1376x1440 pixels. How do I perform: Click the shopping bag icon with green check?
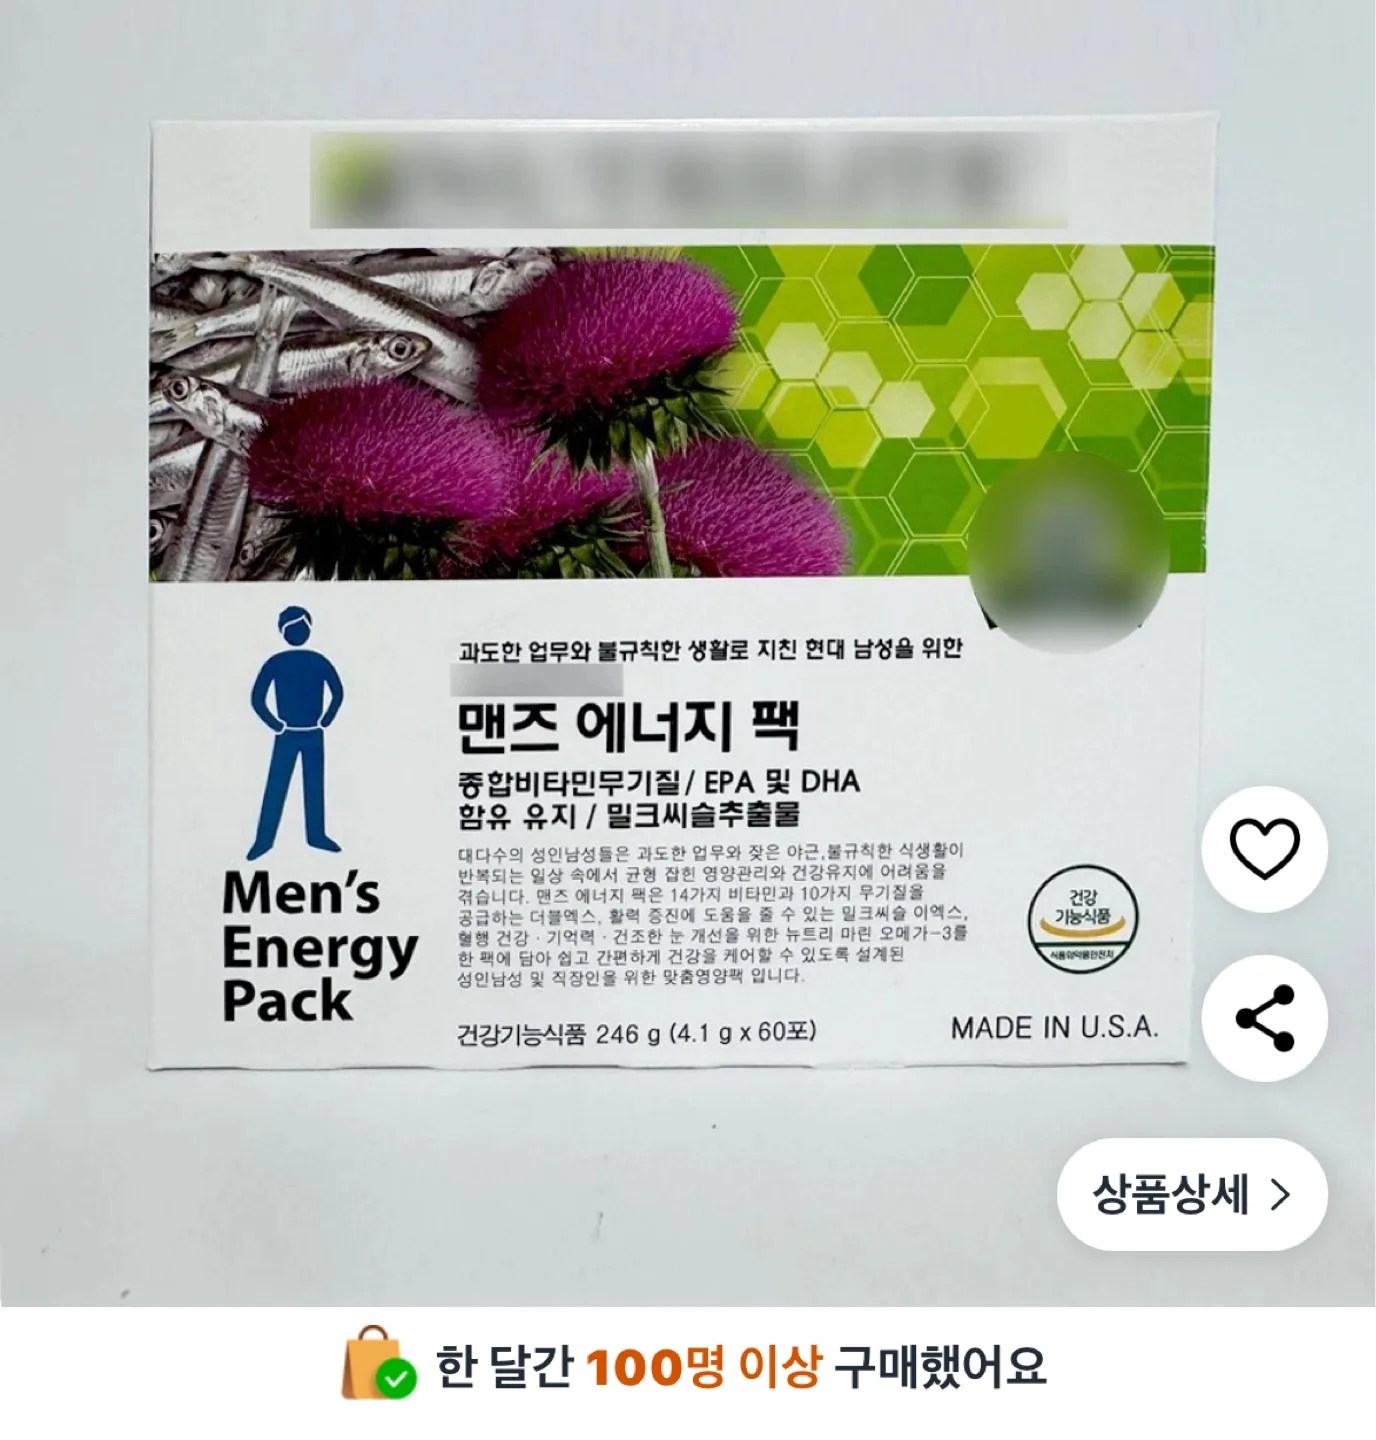coord(378,1363)
